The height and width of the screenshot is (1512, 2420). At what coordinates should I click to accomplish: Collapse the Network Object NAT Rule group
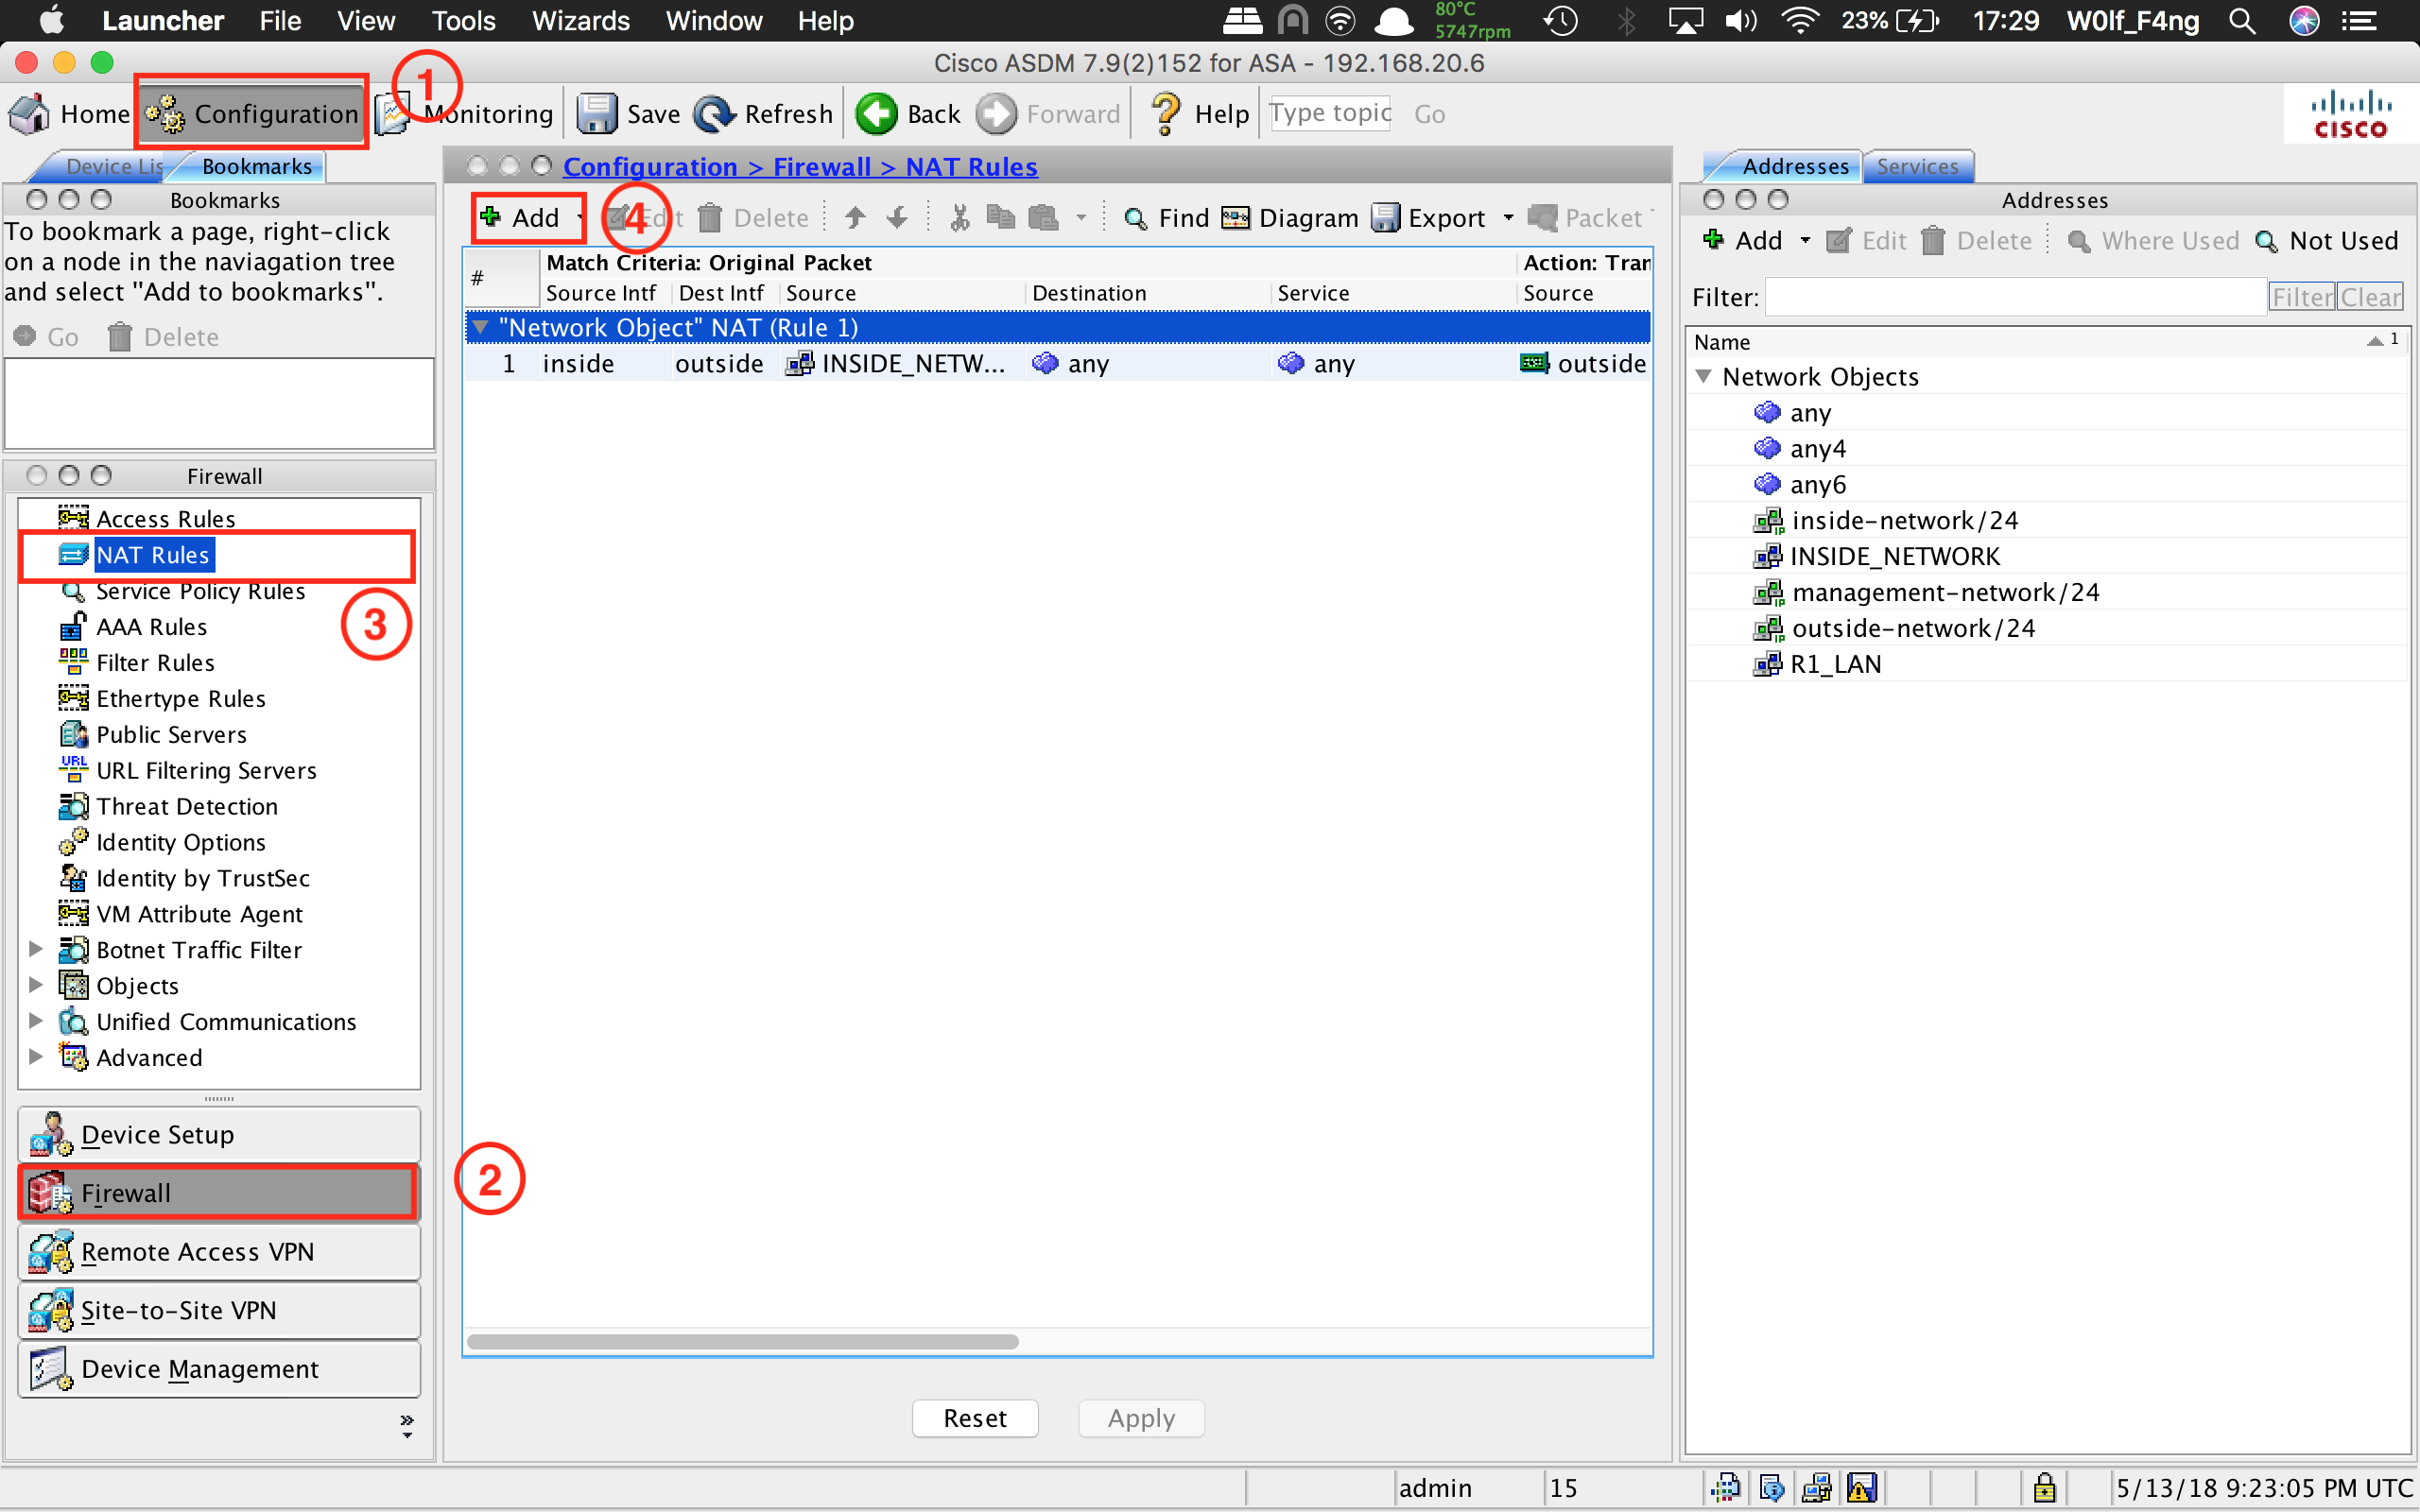tap(481, 327)
